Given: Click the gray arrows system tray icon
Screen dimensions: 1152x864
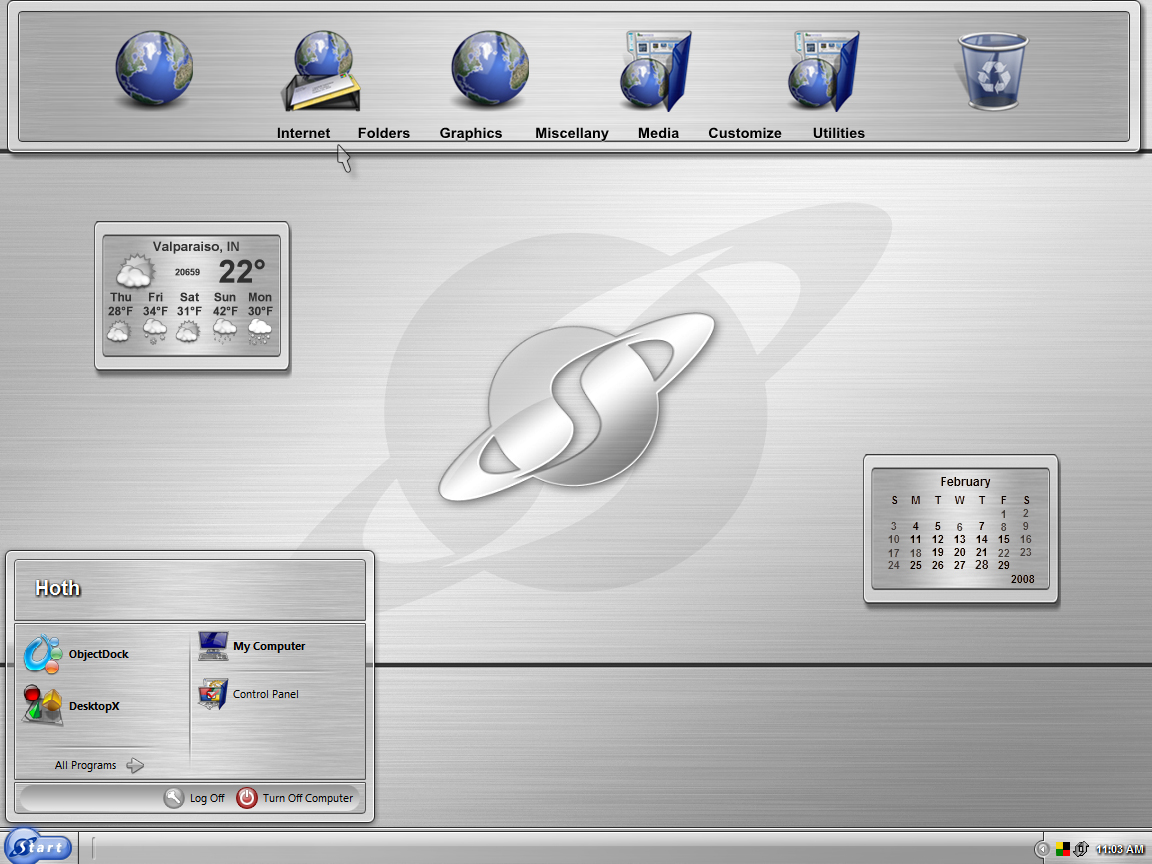Looking at the screenshot, I should pos(1081,849).
